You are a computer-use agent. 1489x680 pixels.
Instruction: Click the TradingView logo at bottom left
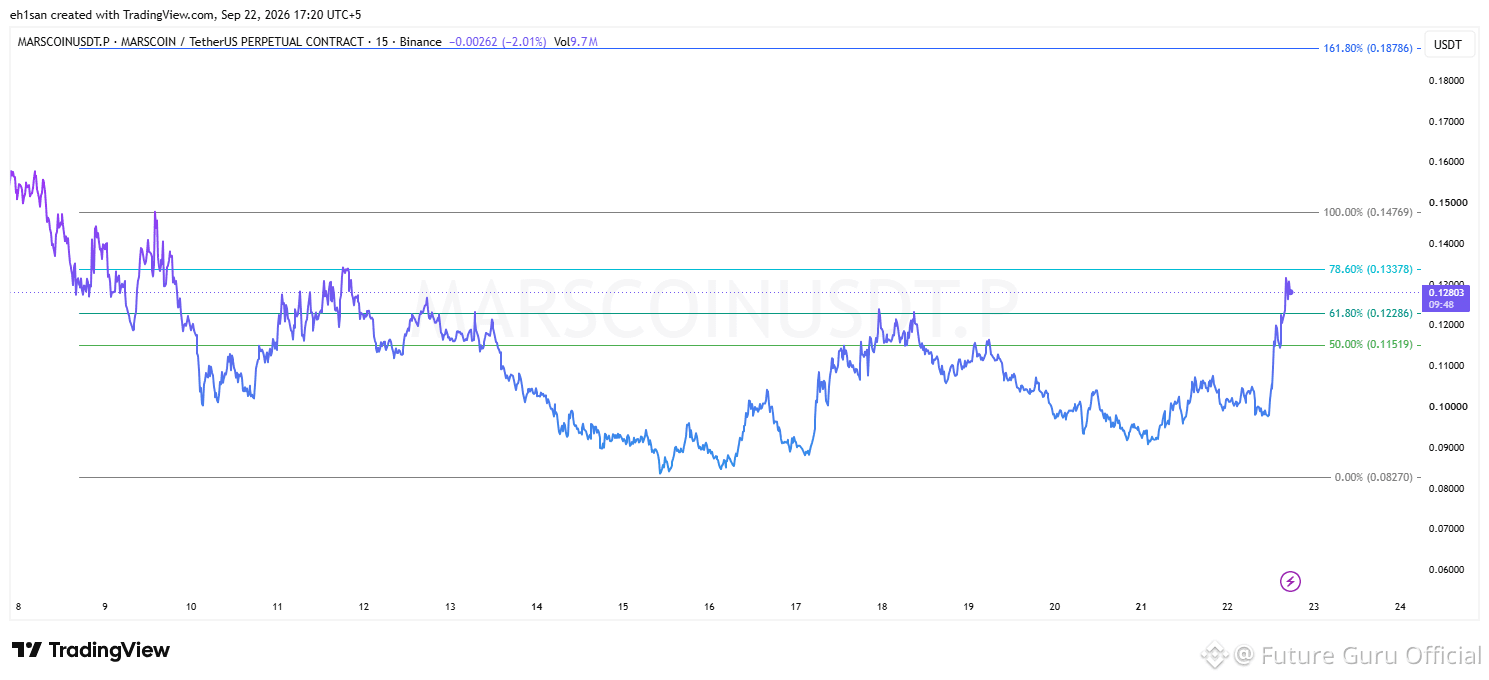click(91, 650)
